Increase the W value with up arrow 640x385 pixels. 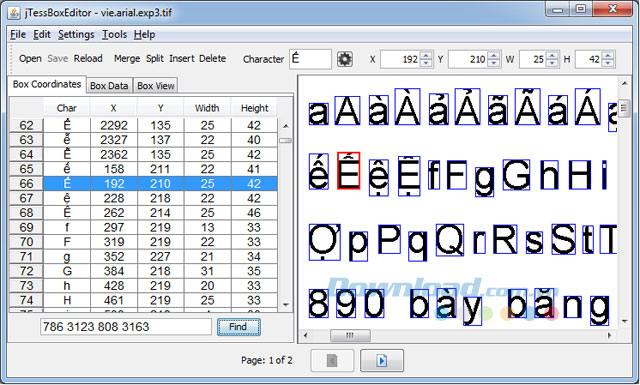[x=552, y=56]
